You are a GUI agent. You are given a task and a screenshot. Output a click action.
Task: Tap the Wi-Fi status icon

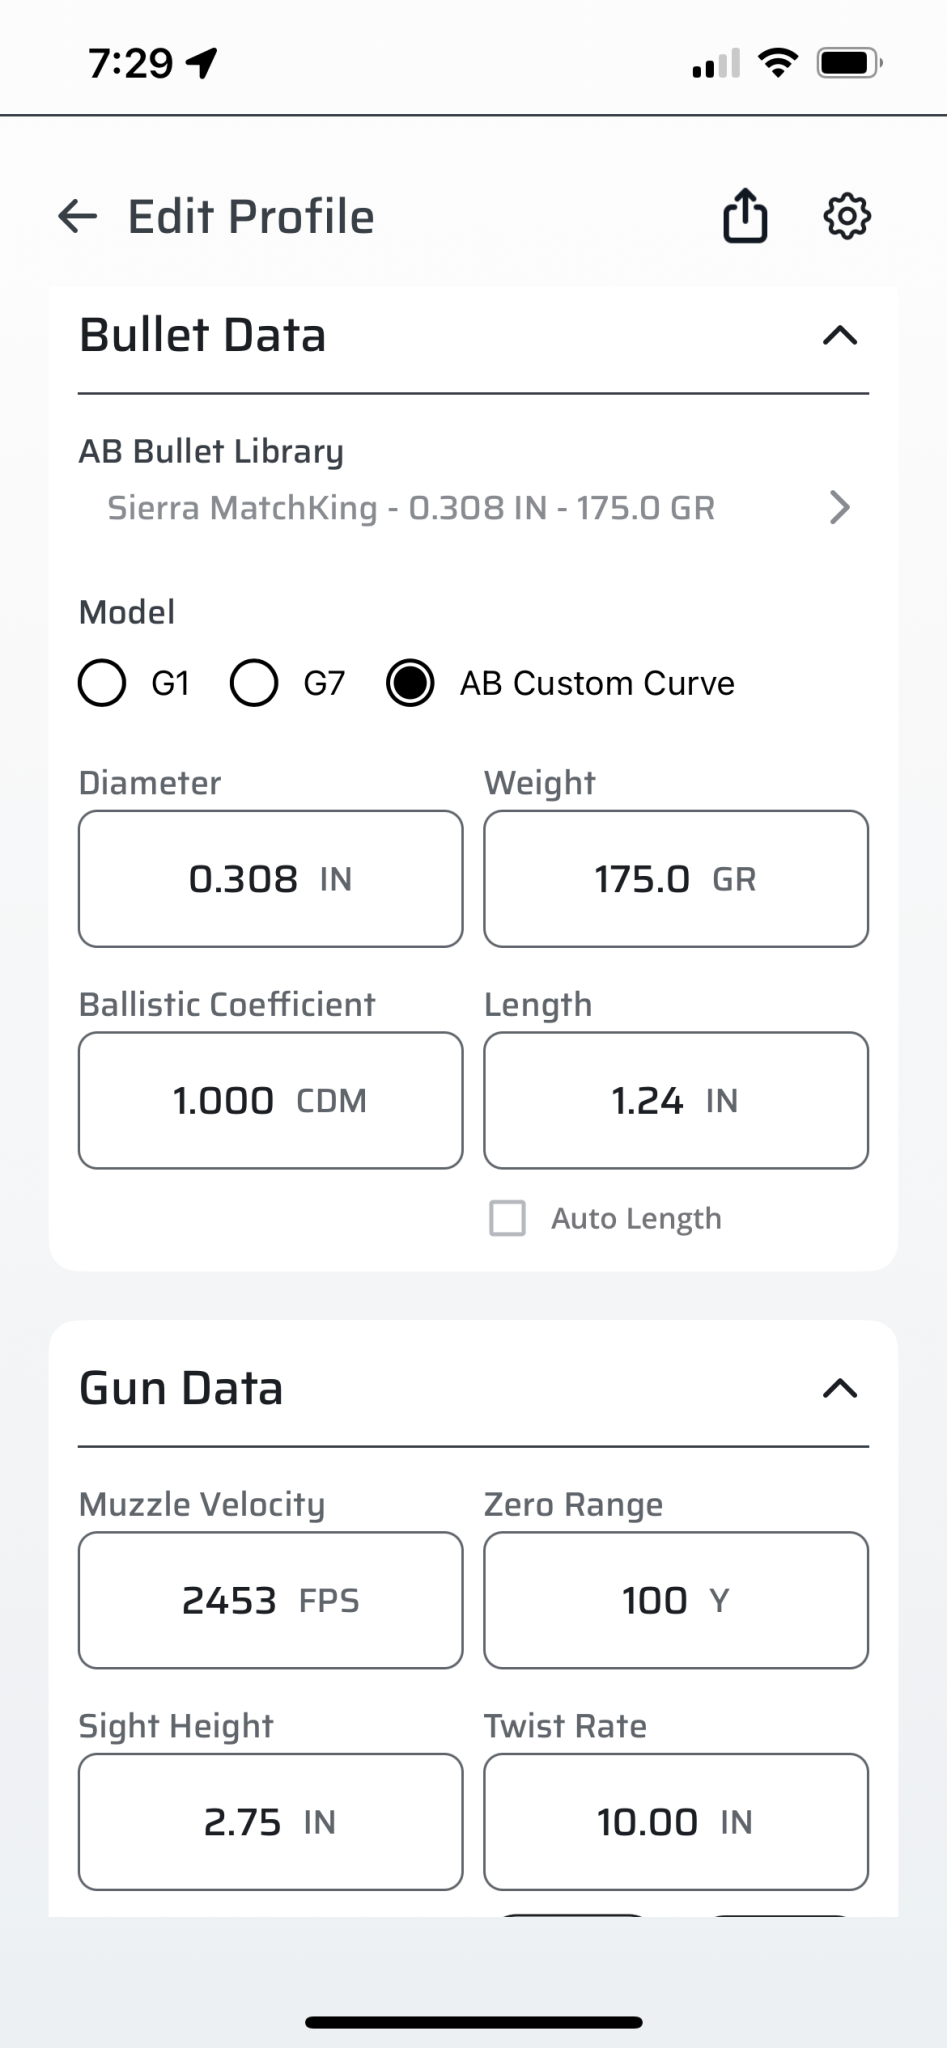click(x=777, y=63)
